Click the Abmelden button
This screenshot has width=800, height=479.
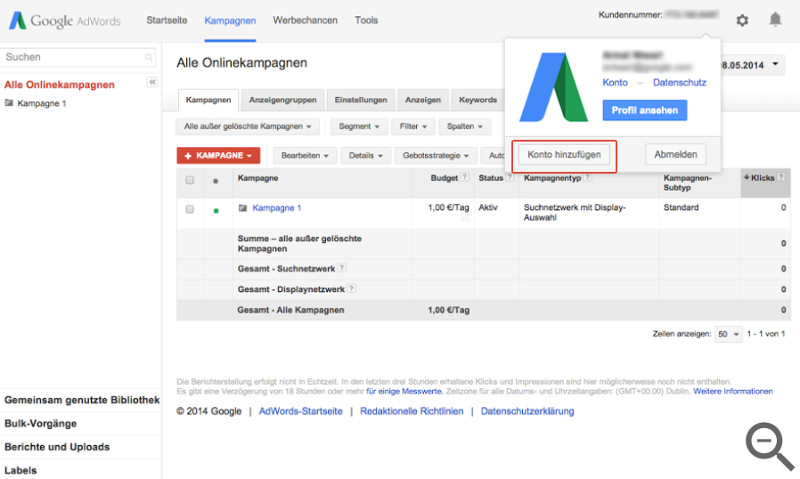click(676, 155)
